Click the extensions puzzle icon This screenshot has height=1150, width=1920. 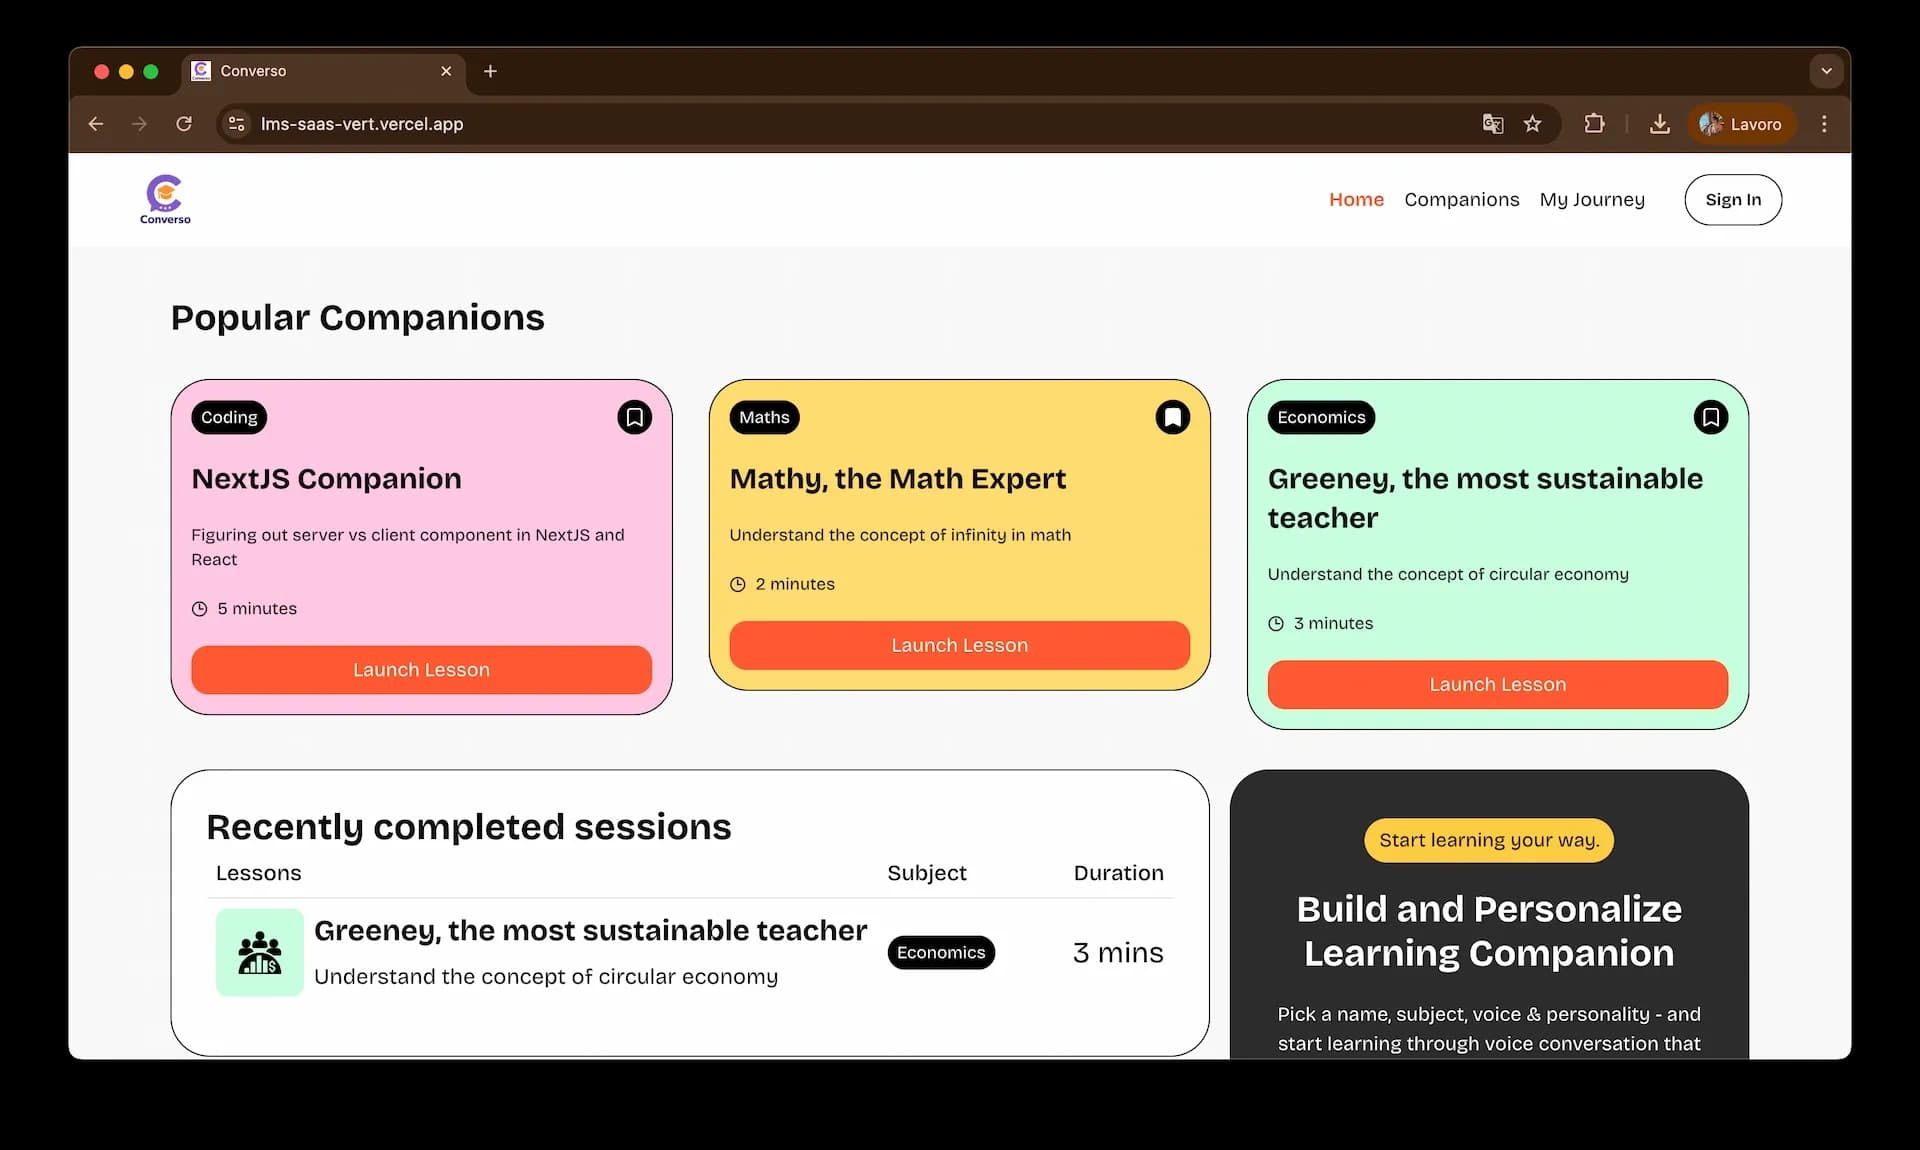click(x=1594, y=124)
